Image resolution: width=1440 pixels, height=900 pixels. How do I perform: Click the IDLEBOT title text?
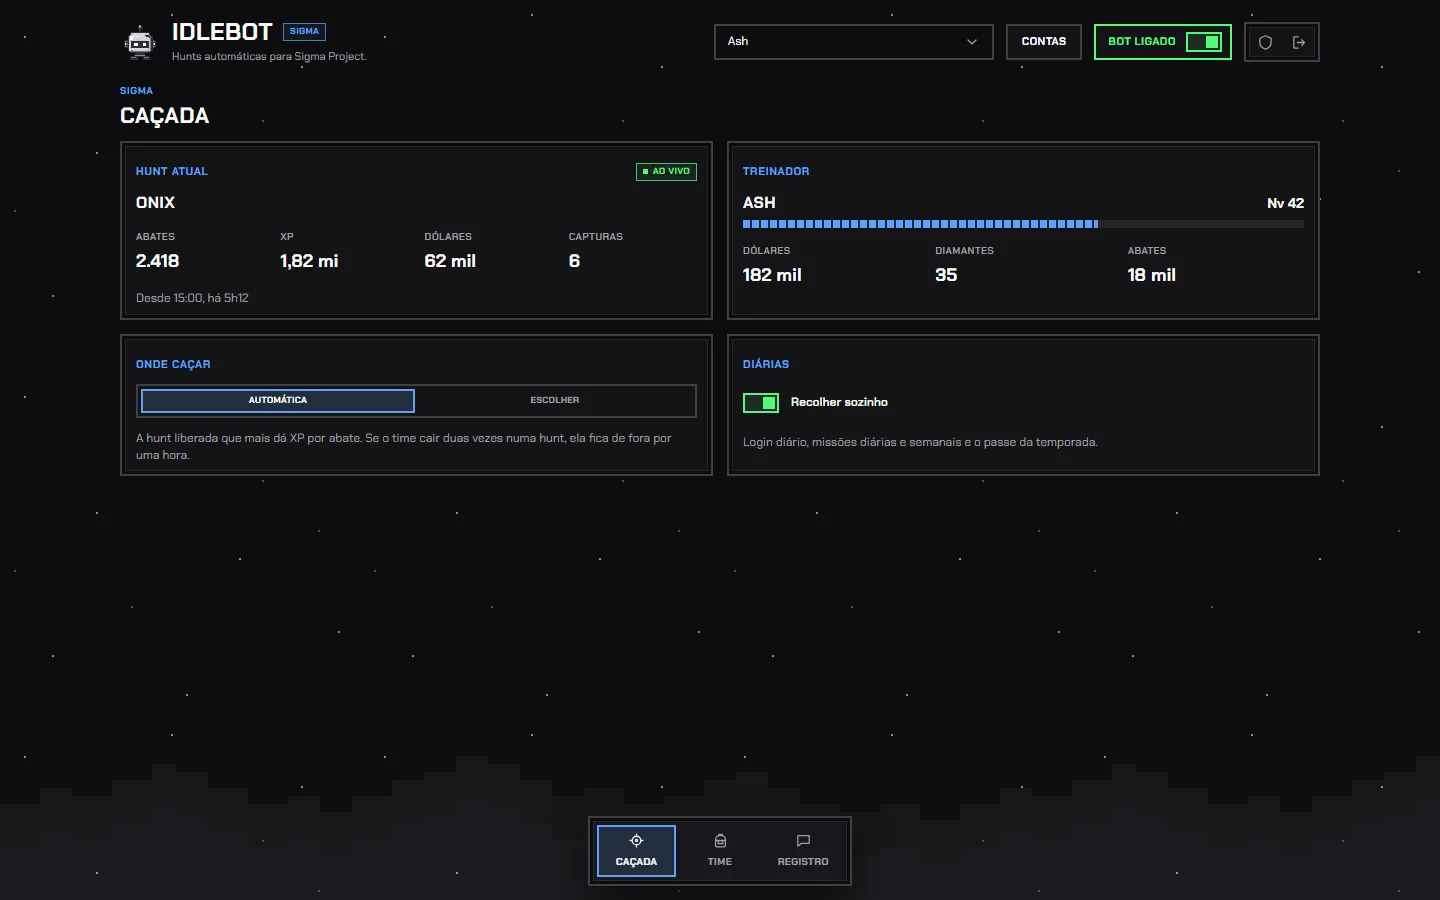click(x=222, y=32)
